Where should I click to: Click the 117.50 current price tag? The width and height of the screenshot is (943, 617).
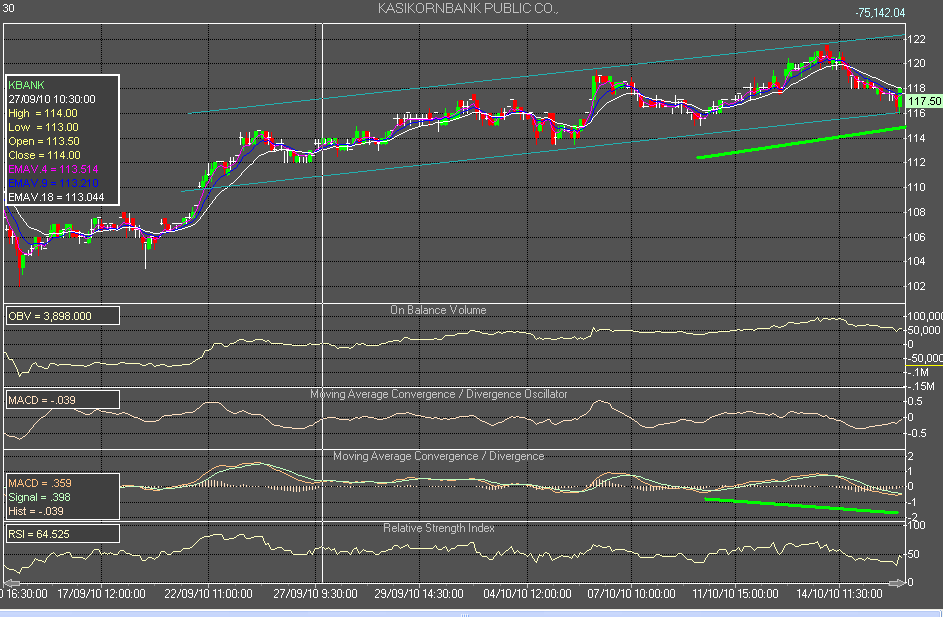[924, 101]
